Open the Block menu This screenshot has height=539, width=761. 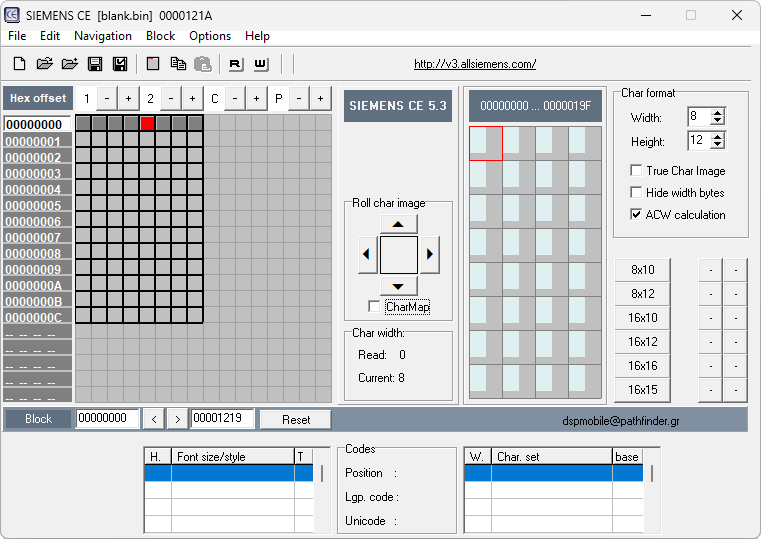pos(161,36)
